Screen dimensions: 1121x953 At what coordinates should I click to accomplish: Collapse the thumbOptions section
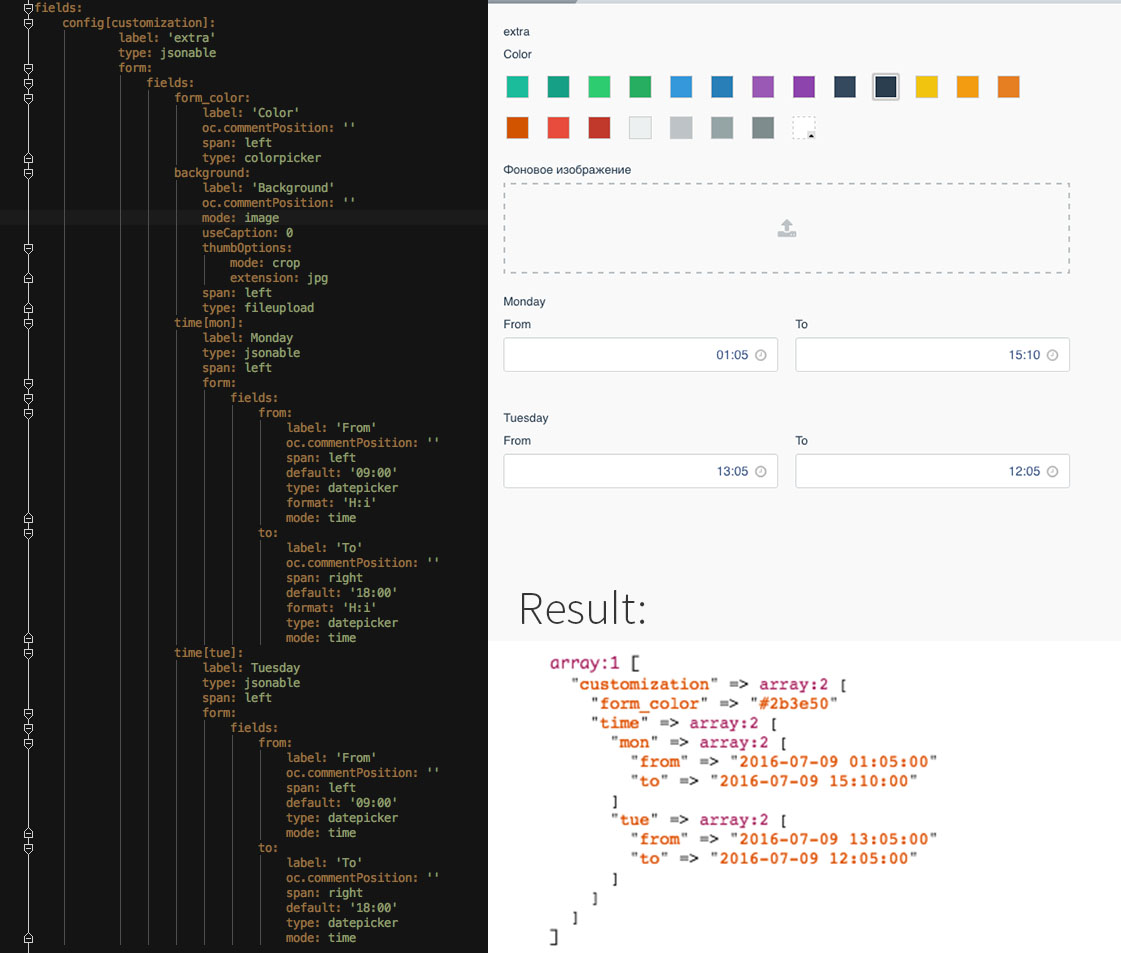pos(28,248)
